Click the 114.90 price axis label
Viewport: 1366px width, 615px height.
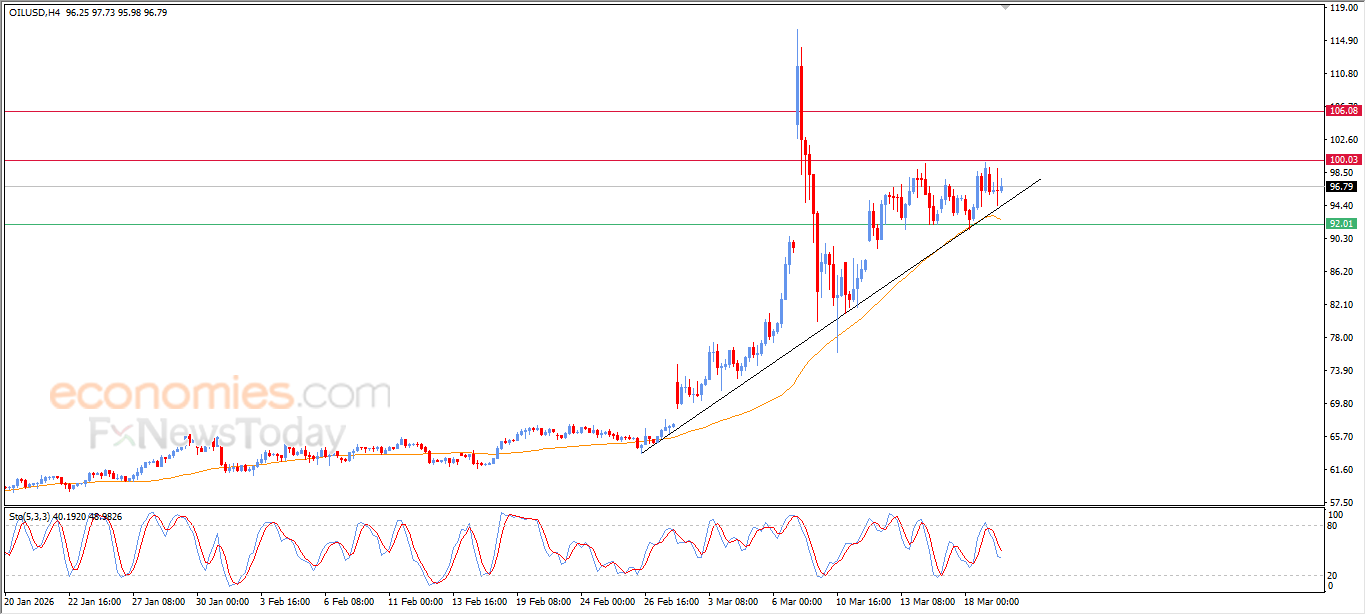pyautogui.click(x=1343, y=40)
